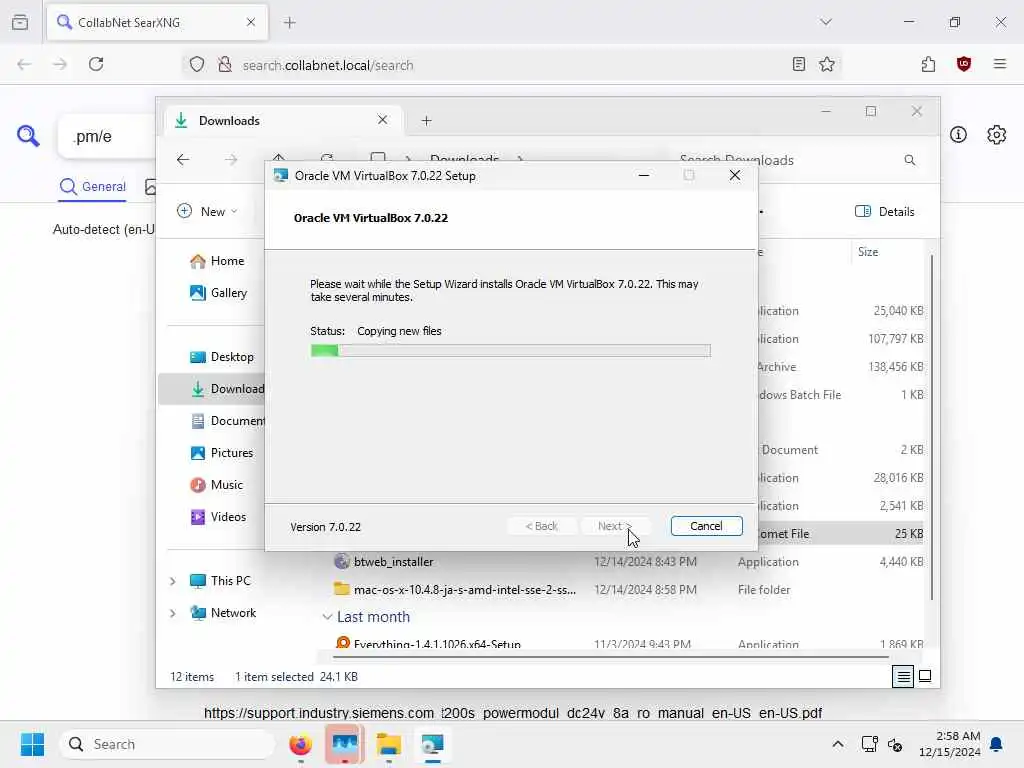
Task: Click the Explorer vertical scrollbar
Action: [x=931, y=428]
